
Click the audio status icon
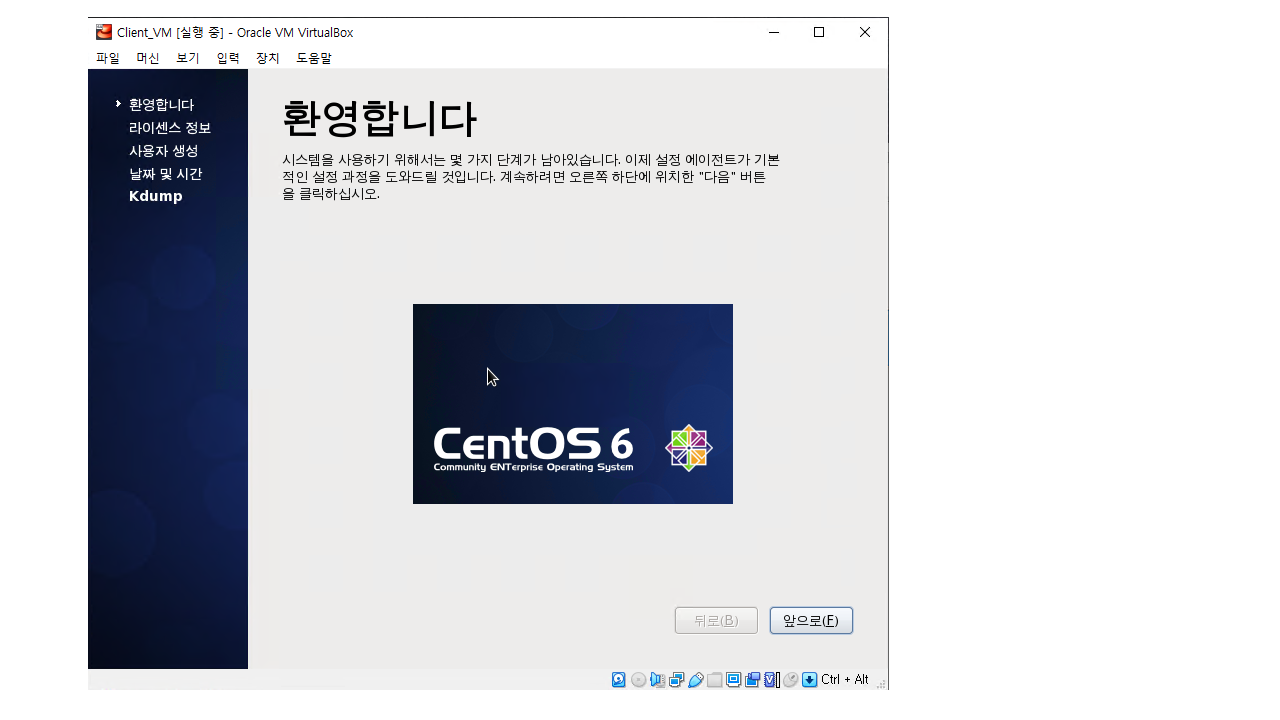[x=657, y=680]
